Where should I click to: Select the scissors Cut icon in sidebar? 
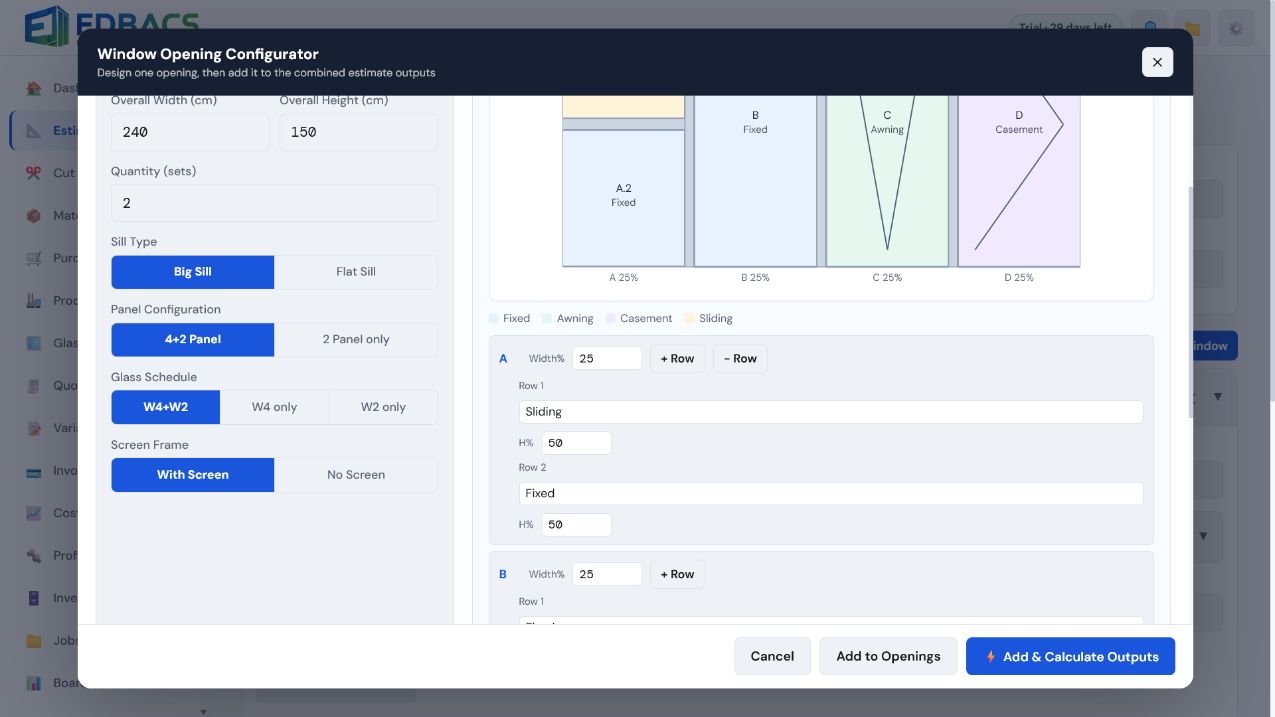34,173
